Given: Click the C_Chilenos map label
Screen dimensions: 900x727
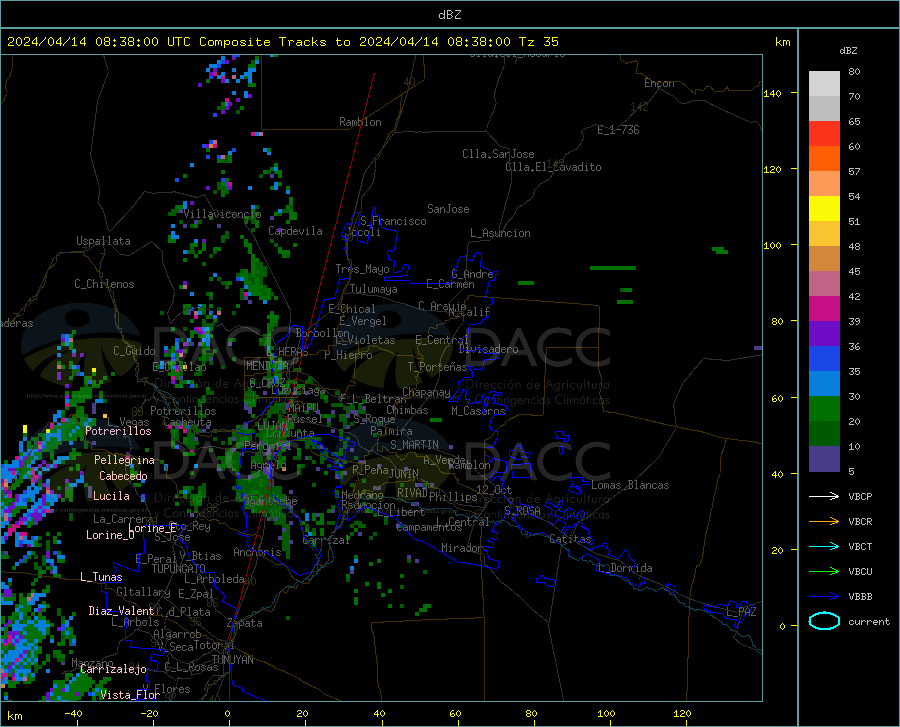Looking at the screenshot, I should [x=104, y=284].
